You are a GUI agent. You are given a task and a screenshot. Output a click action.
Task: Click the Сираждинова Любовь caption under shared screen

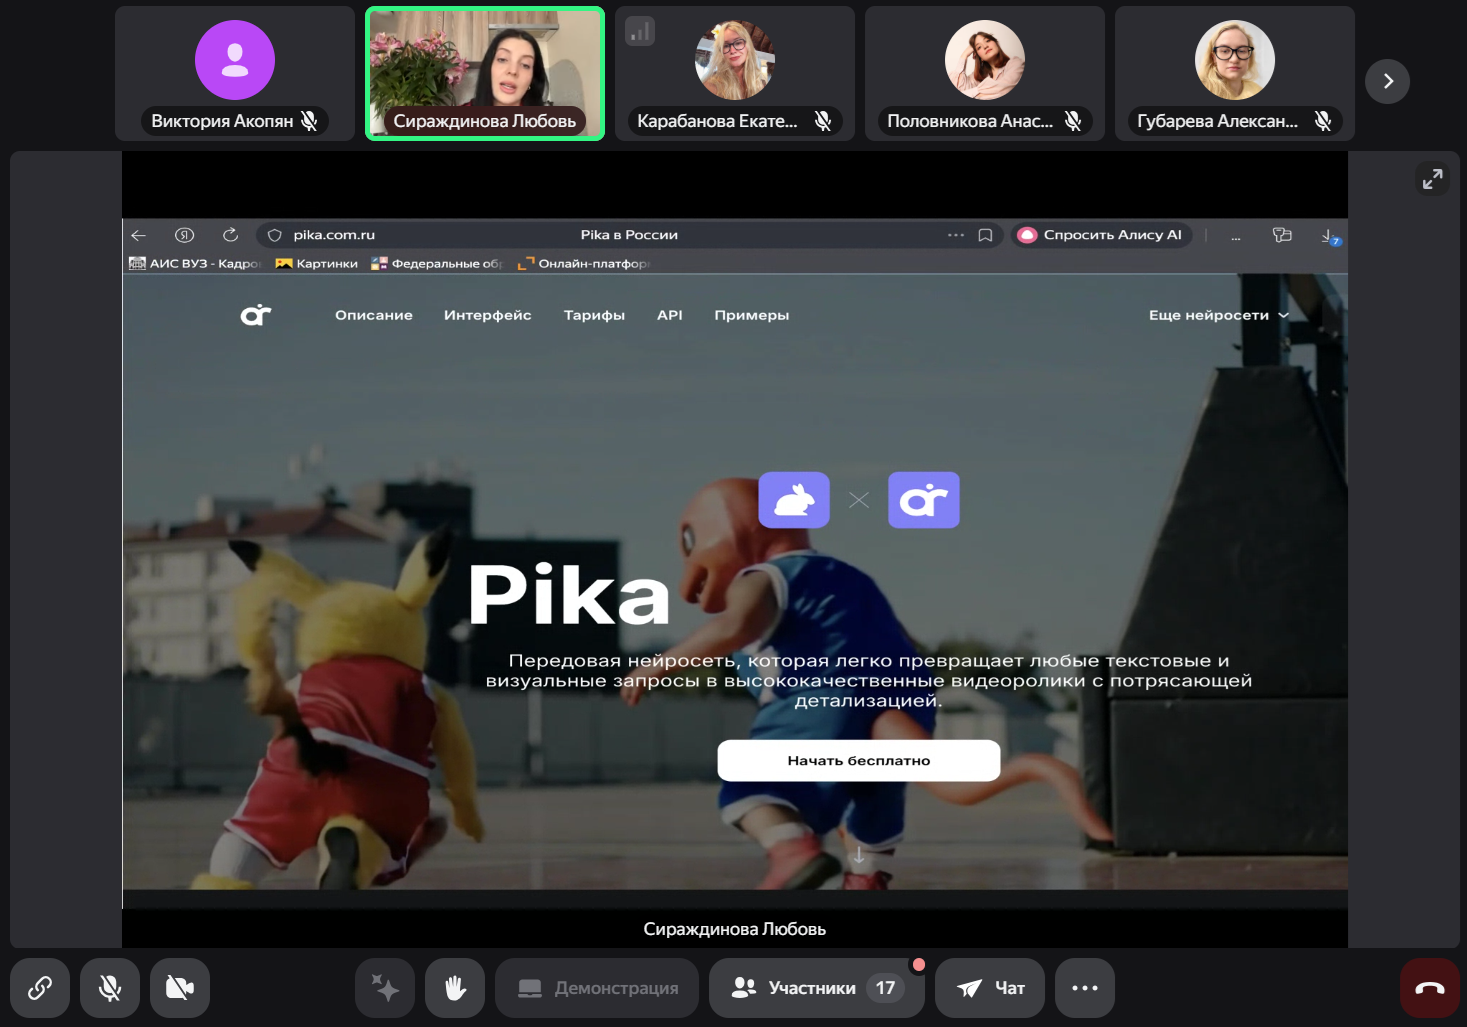(735, 929)
